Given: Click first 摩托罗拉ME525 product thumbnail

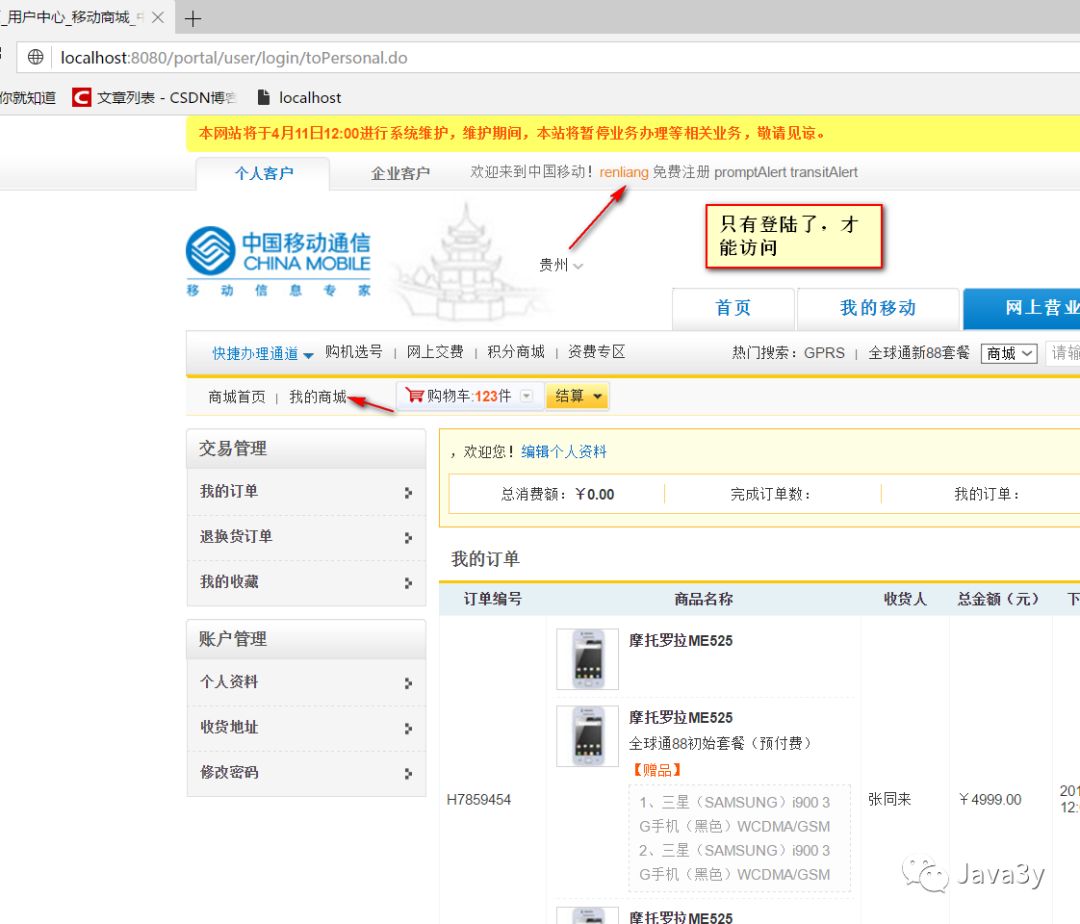Looking at the screenshot, I should [x=588, y=659].
